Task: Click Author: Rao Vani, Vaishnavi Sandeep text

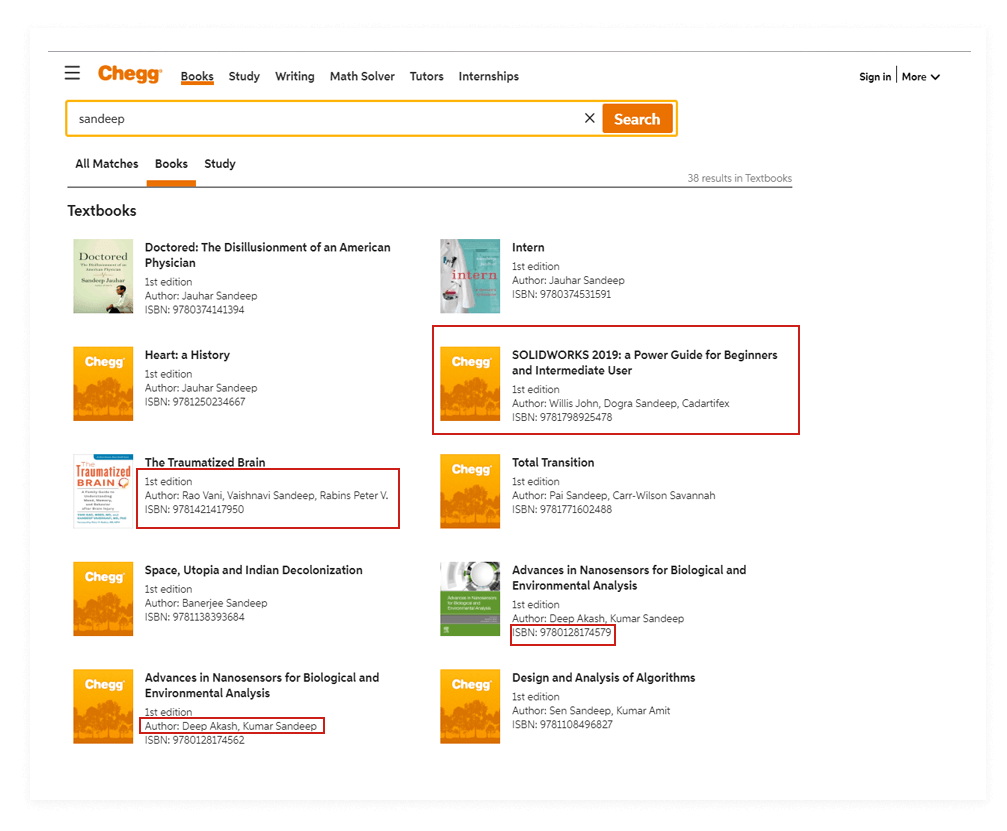Action: click(x=267, y=495)
